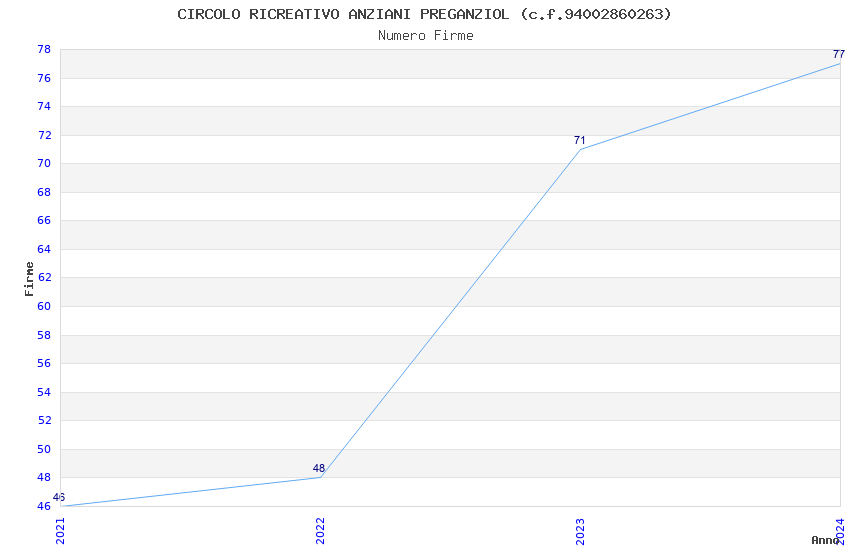
Task: Click y-axis tick value 66
Action: point(44,220)
